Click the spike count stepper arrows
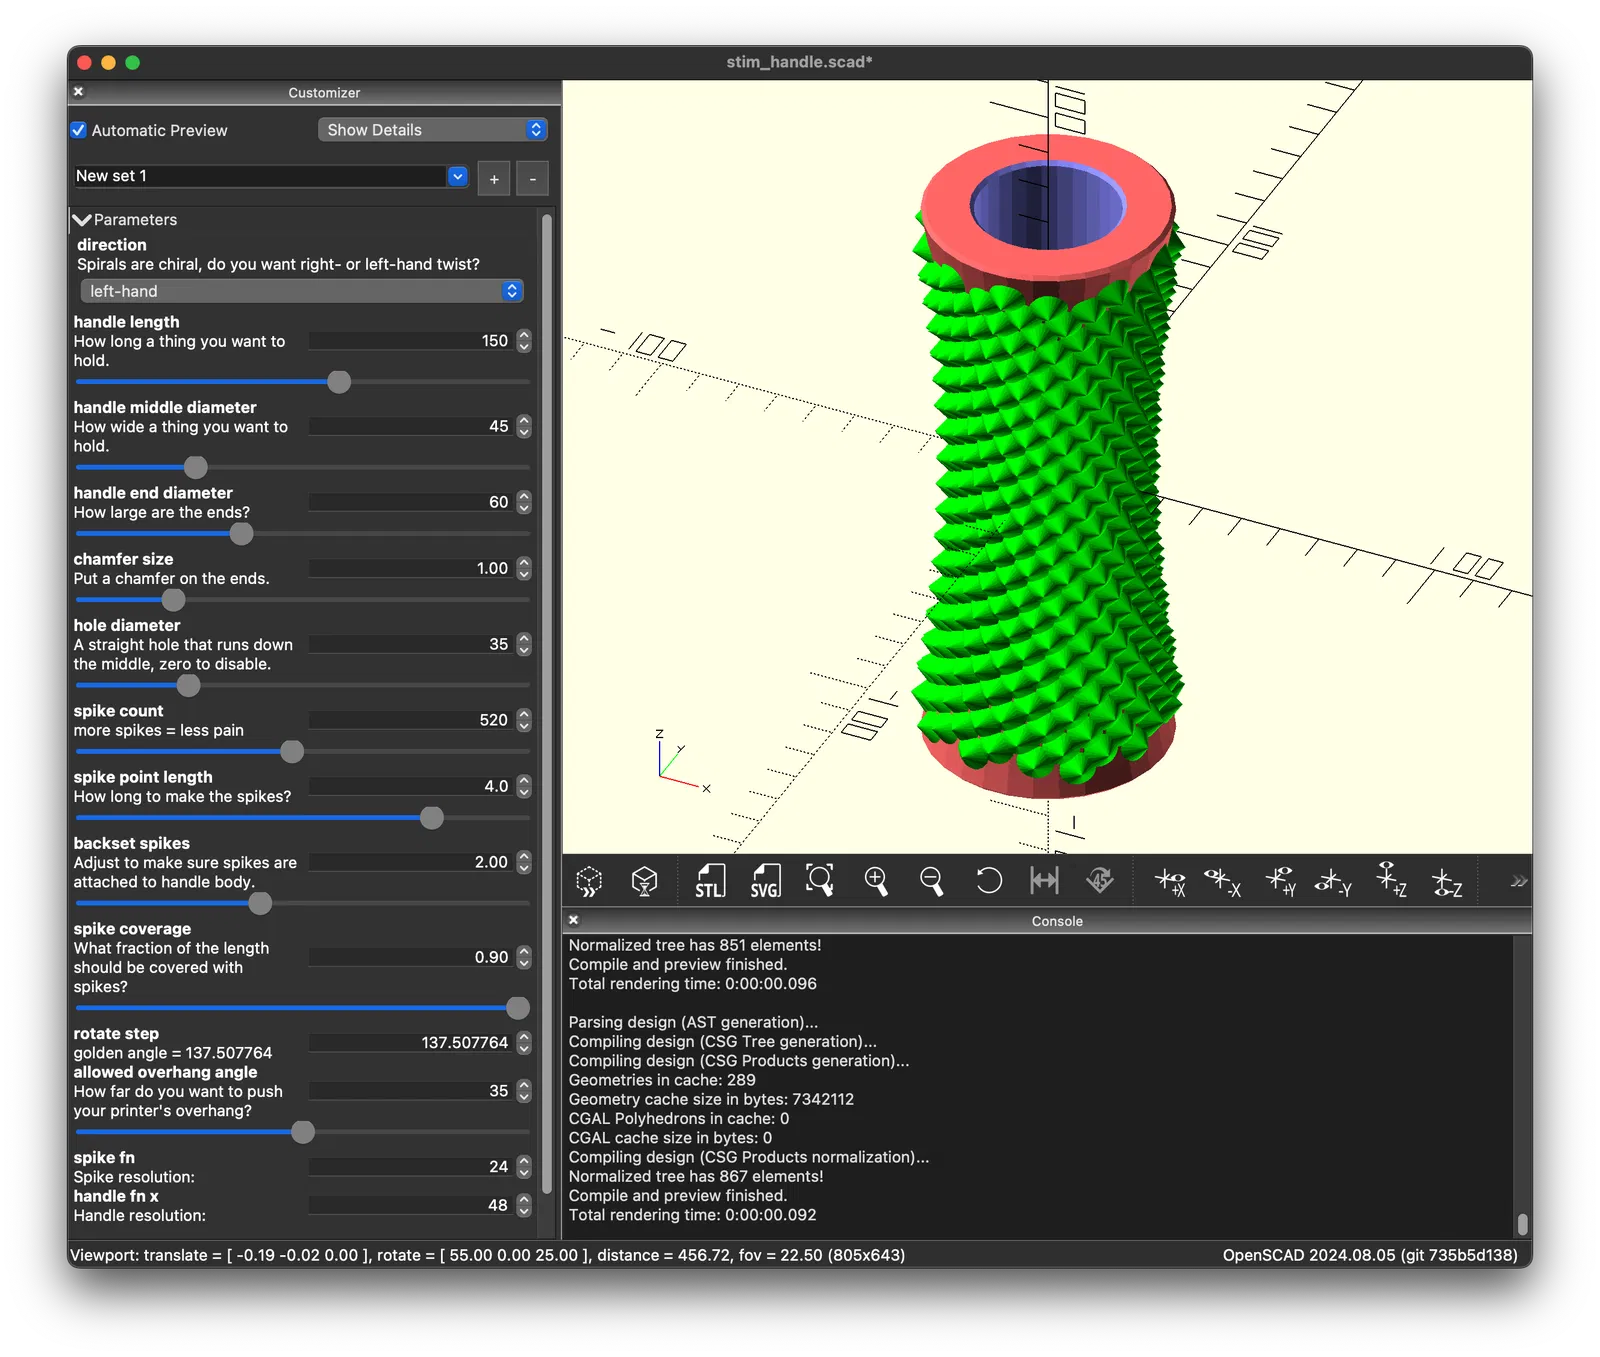The width and height of the screenshot is (1600, 1357). [x=524, y=720]
